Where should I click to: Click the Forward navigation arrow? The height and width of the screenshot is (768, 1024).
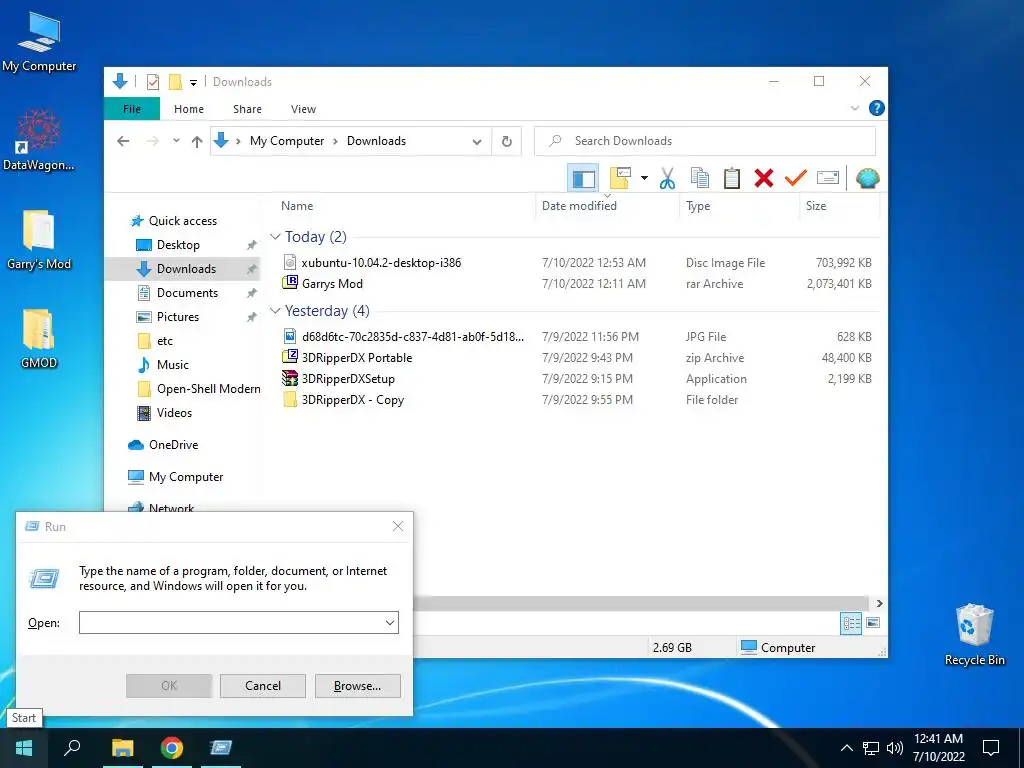click(152, 141)
